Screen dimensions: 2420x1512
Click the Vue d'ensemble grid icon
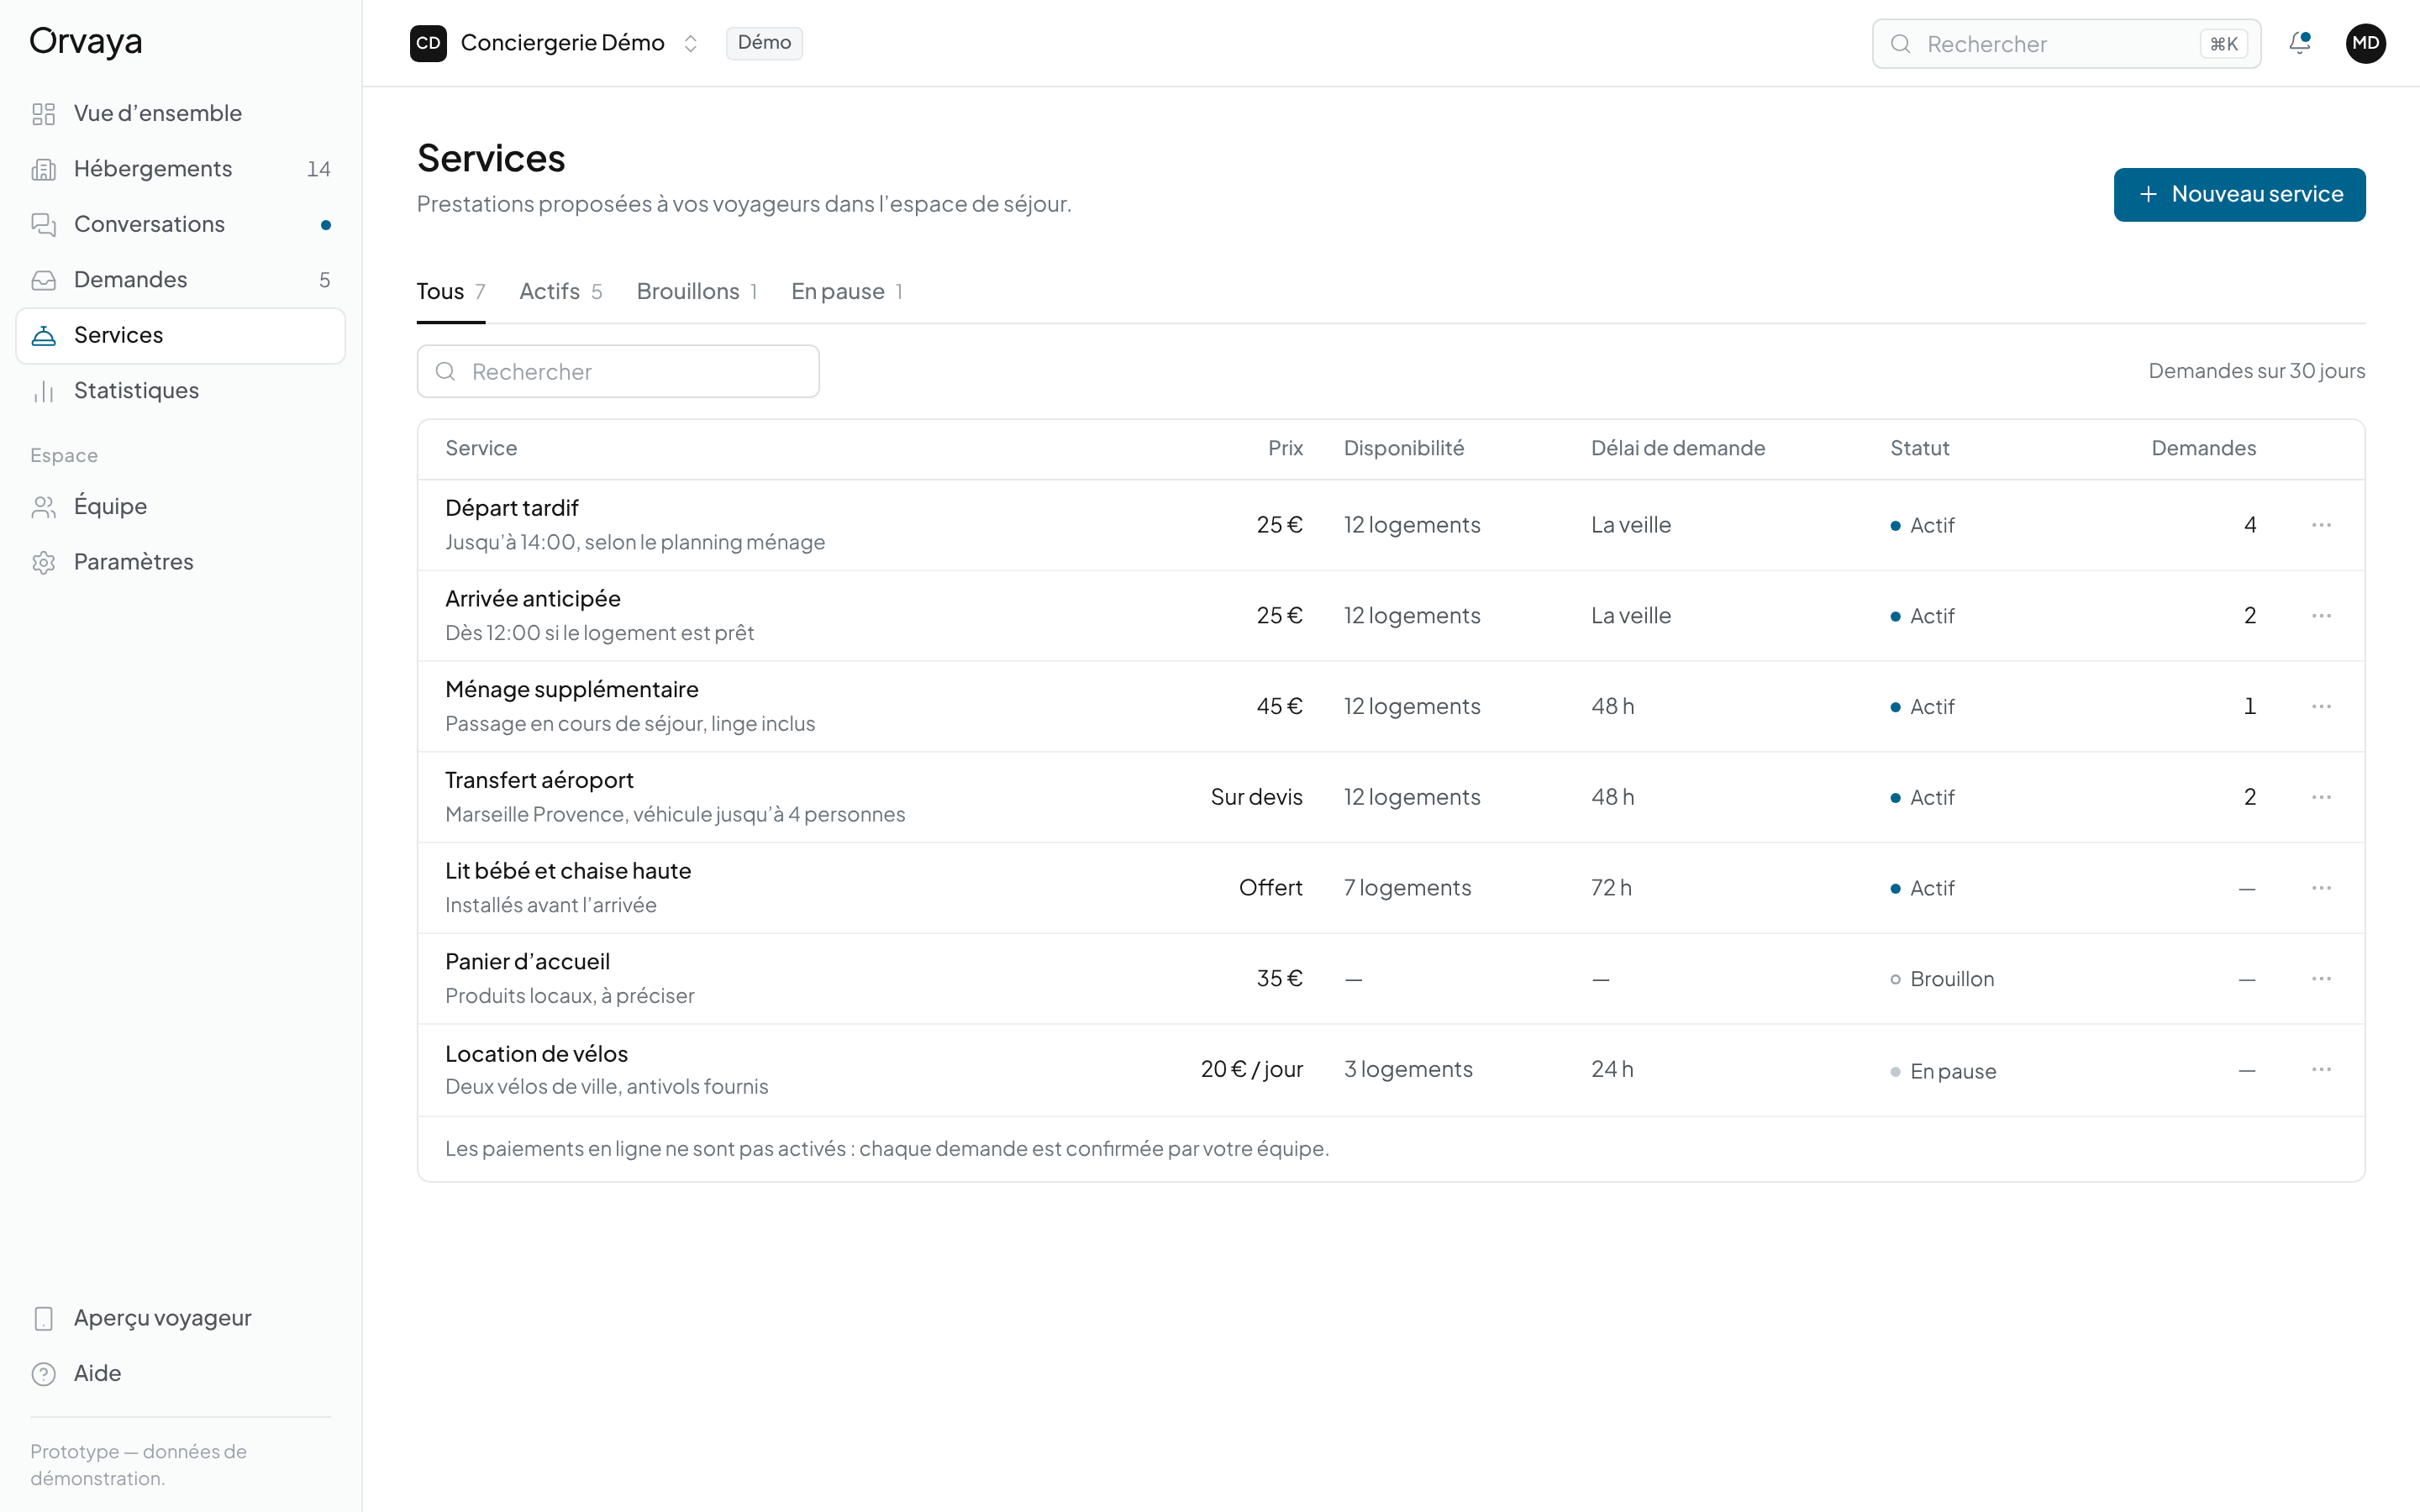point(44,114)
